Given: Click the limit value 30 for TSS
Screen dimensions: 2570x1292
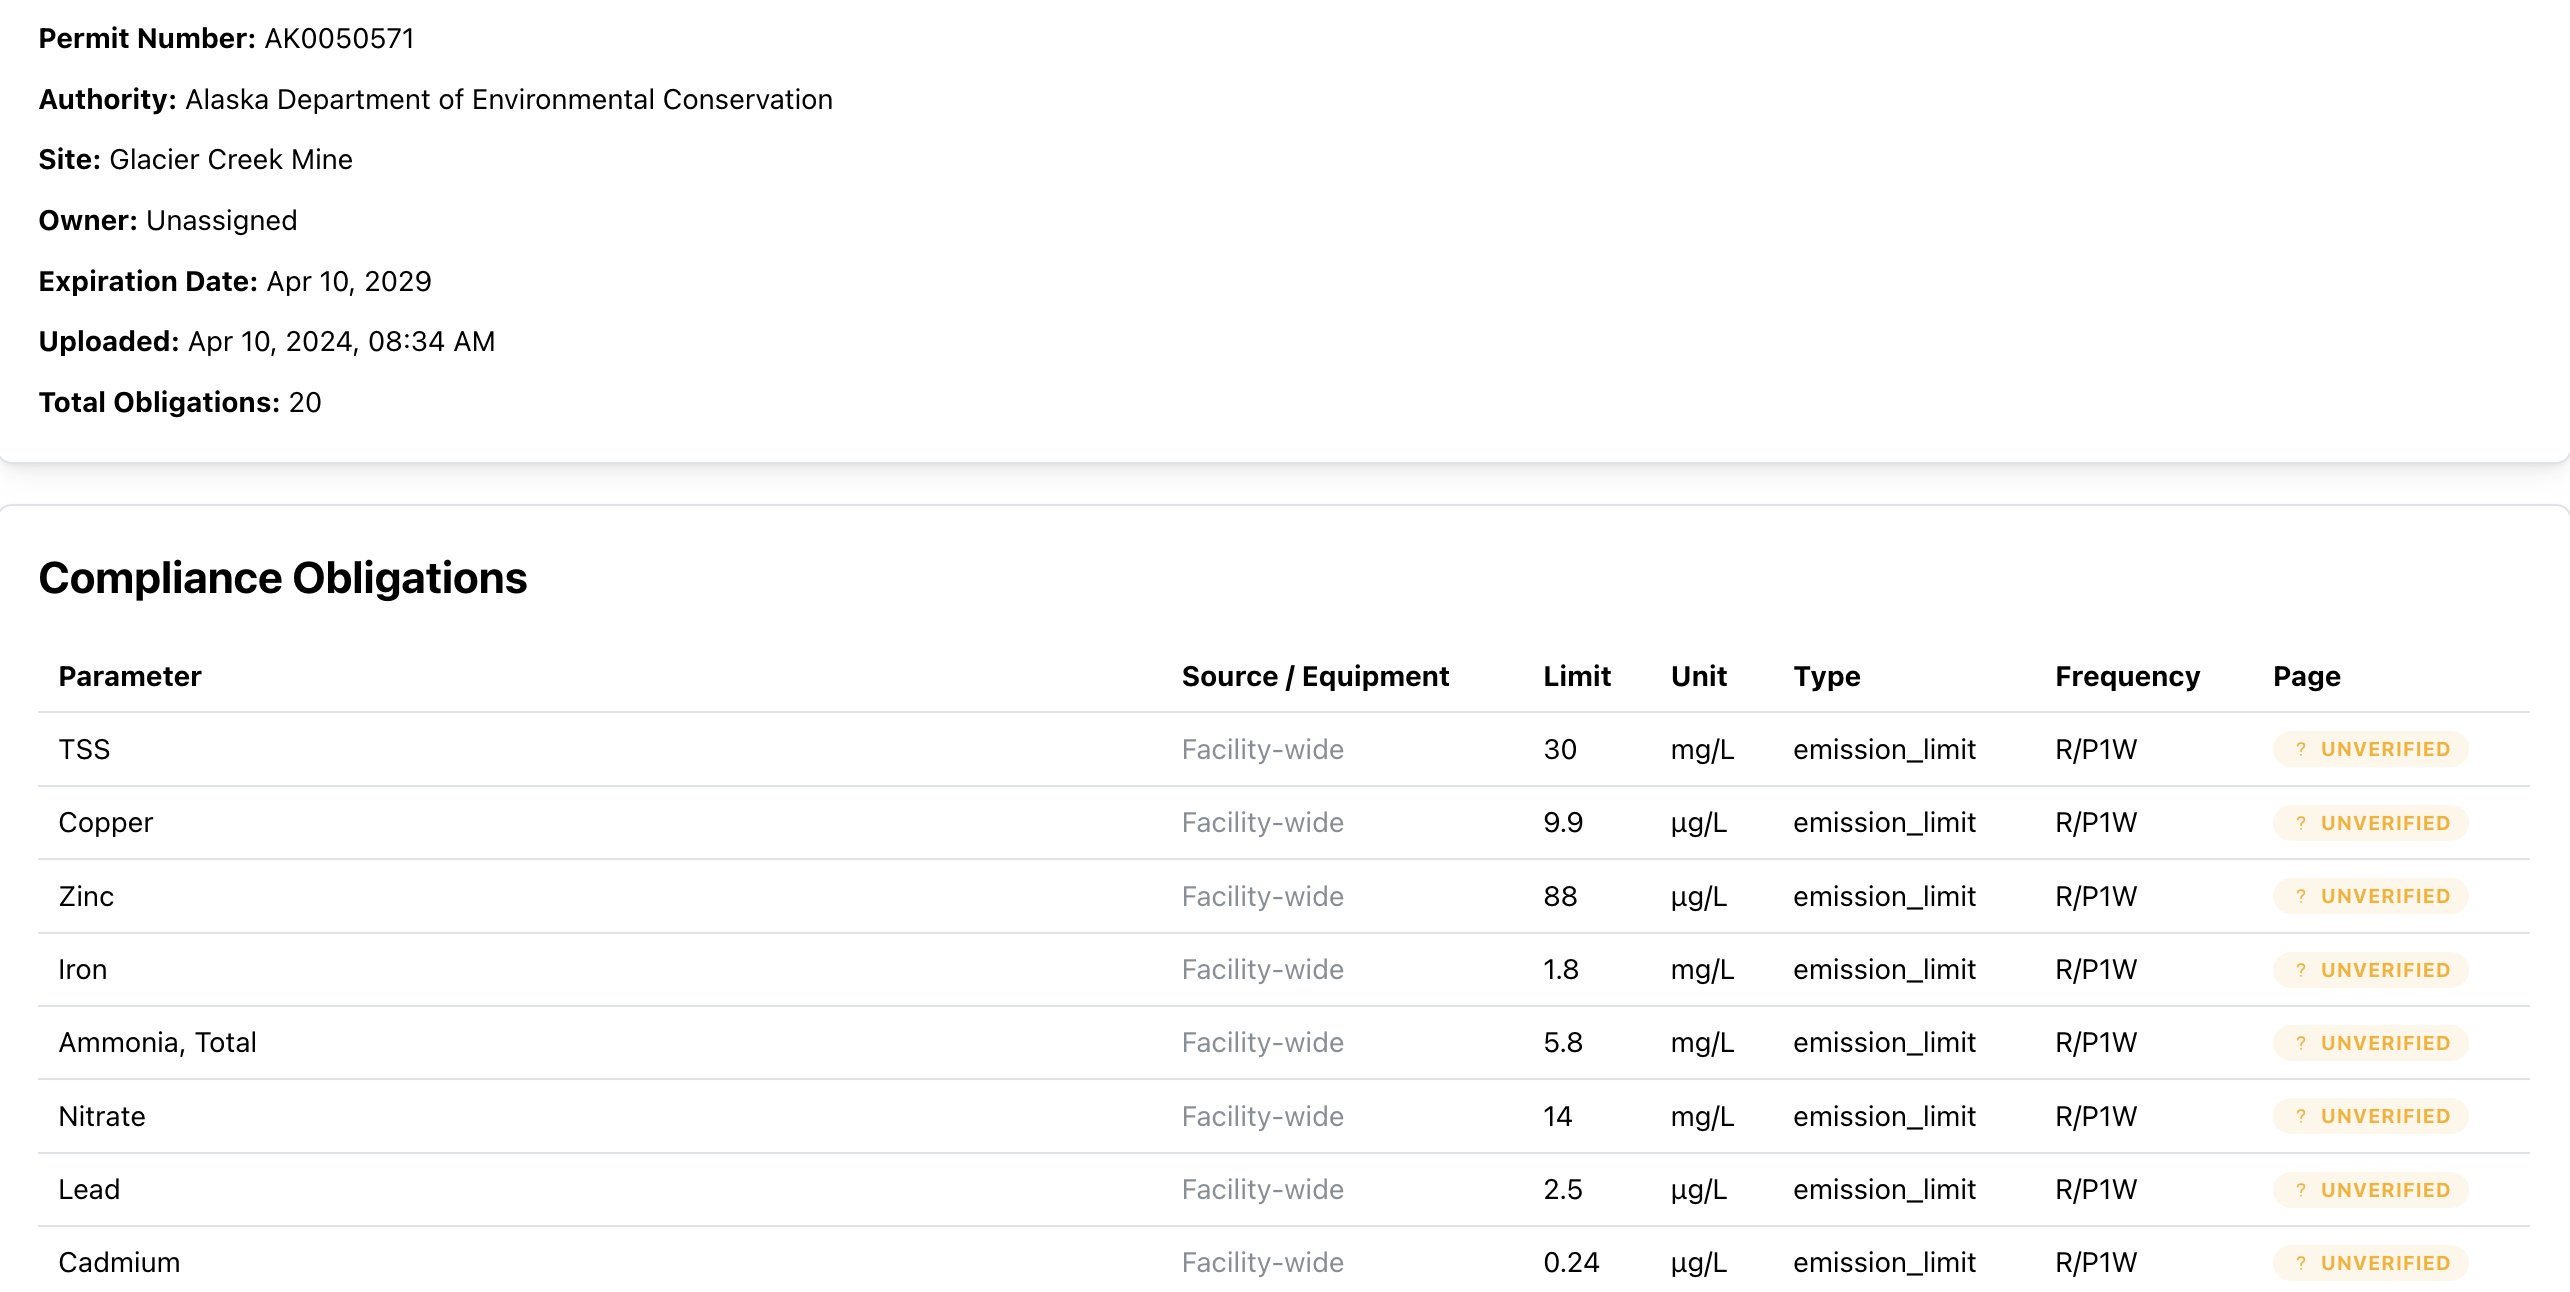Looking at the screenshot, I should (1560, 749).
